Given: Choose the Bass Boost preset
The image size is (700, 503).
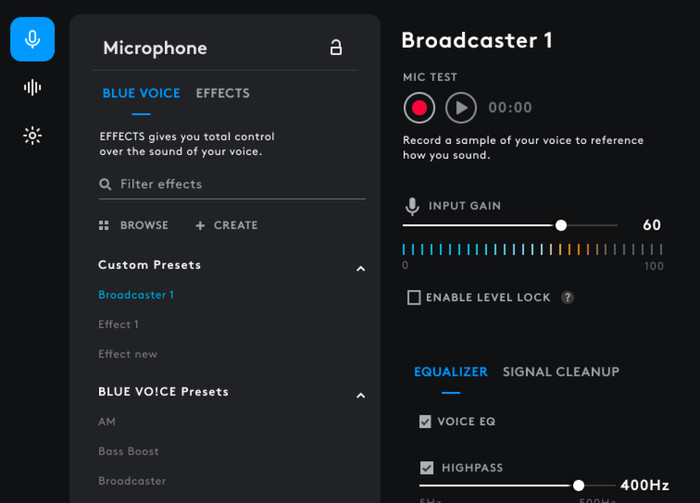Looking at the screenshot, I should (x=129, y=451).
